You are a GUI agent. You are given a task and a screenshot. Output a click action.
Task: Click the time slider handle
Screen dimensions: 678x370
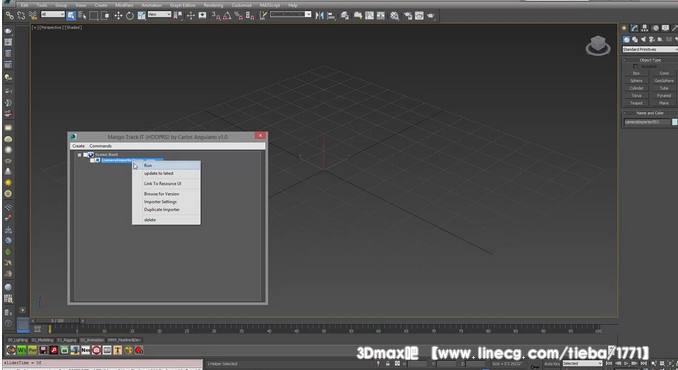[58, 321]
